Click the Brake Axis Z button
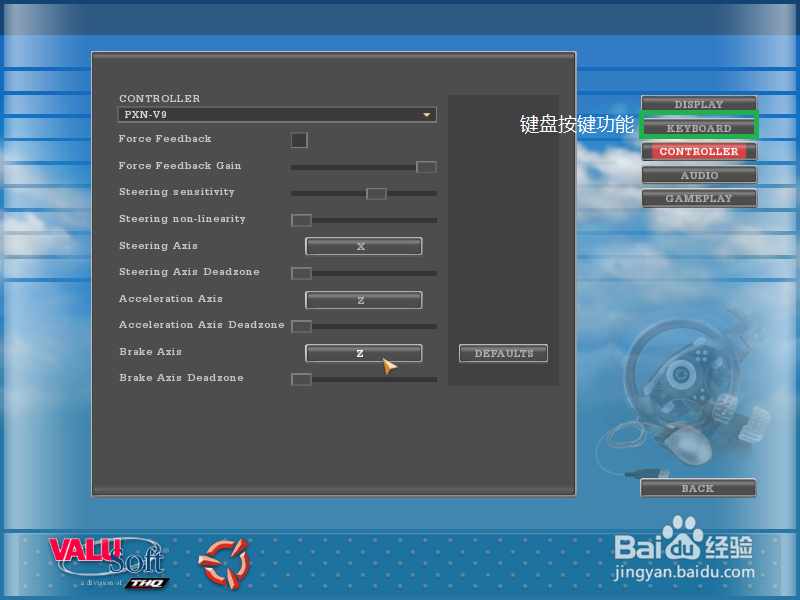The width and height of the screenshot is (800, 600). [x=363, y=353]
